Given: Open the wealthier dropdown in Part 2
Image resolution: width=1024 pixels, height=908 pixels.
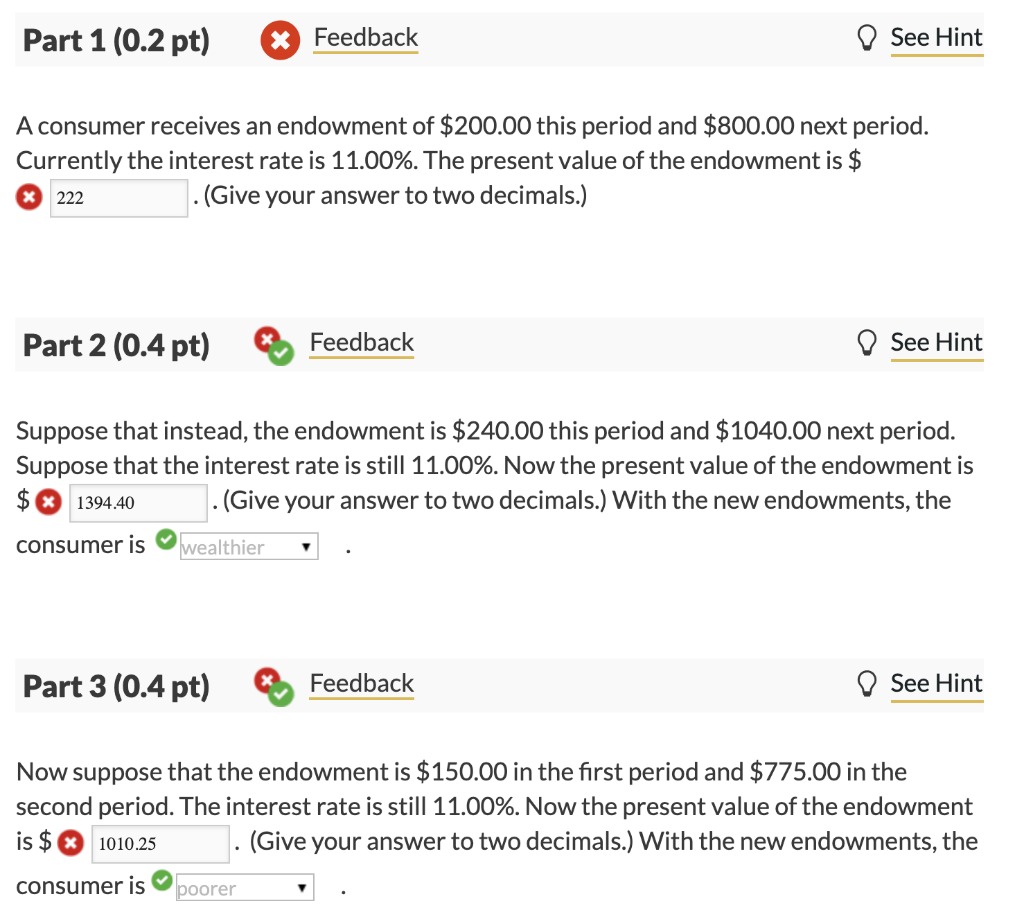Looking at the screenshot, I should coord(248,546).
